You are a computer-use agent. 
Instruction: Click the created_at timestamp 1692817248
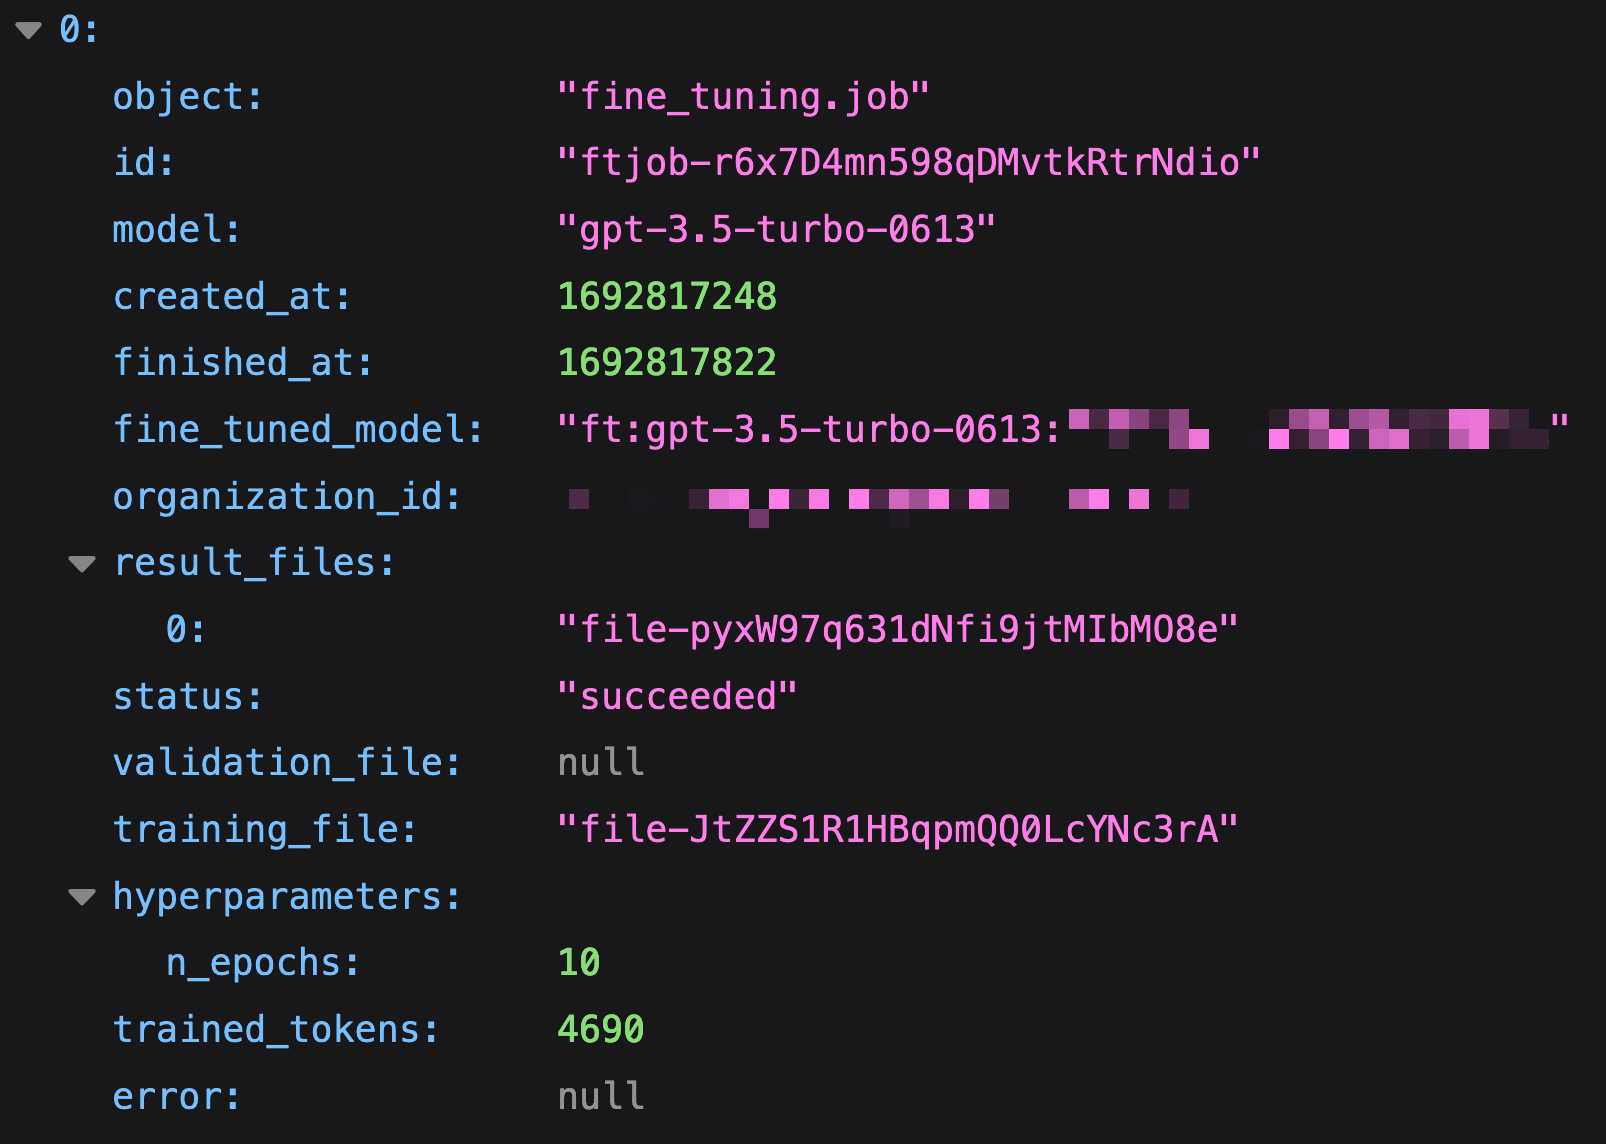(x=667, y=297)
